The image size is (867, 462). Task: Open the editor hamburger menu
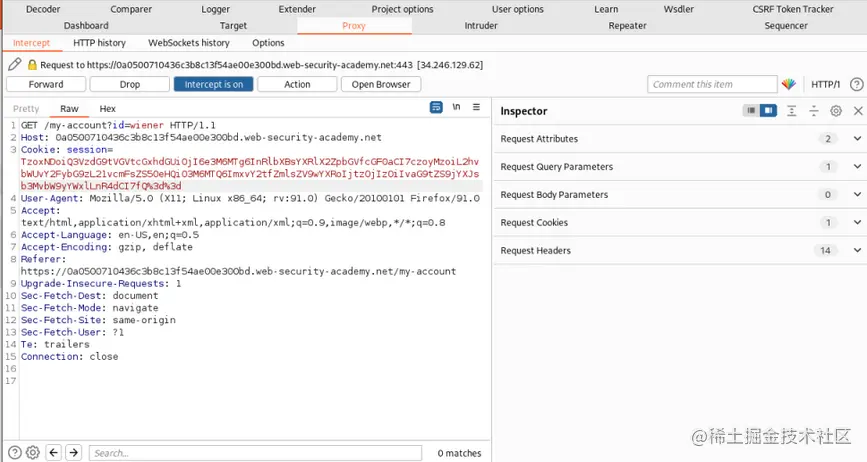point(476,107)
